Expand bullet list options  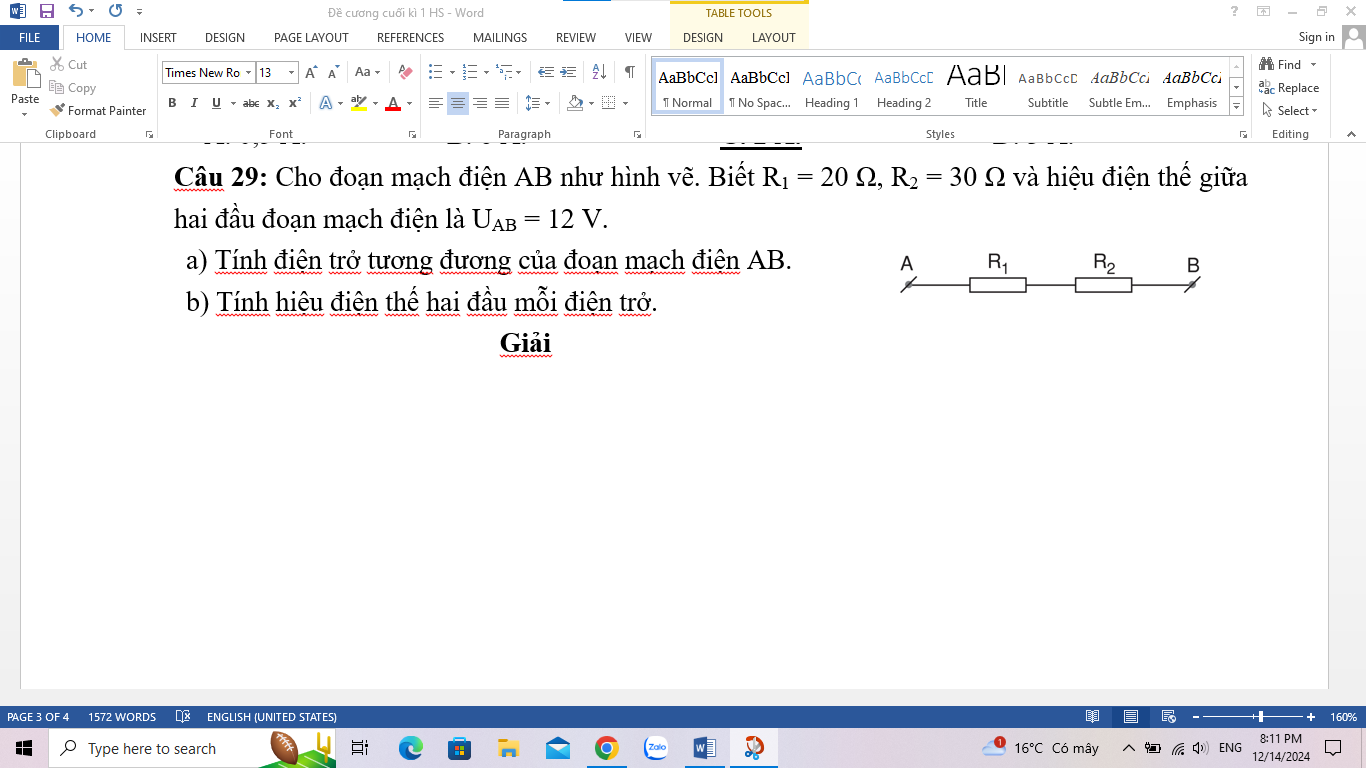[452, 72]
